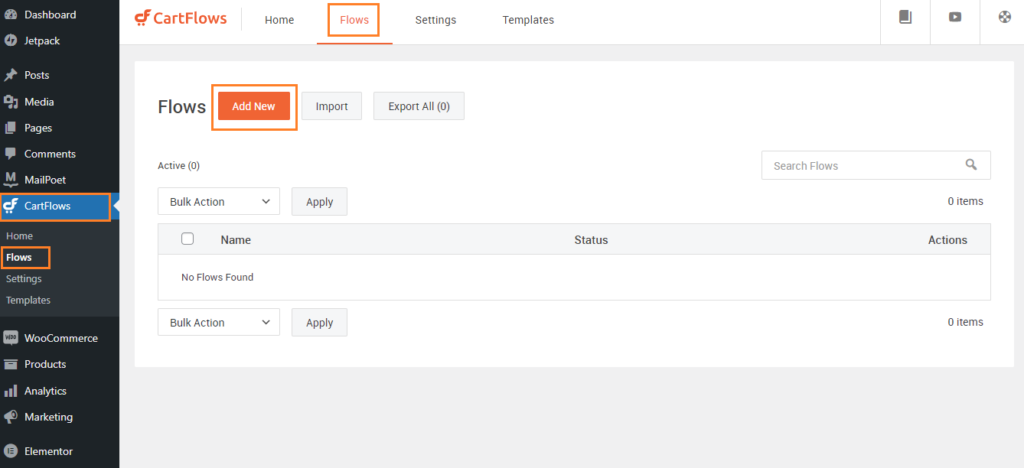
Task: Open Comments in WordPress sidebar
Action: [50, 154]
